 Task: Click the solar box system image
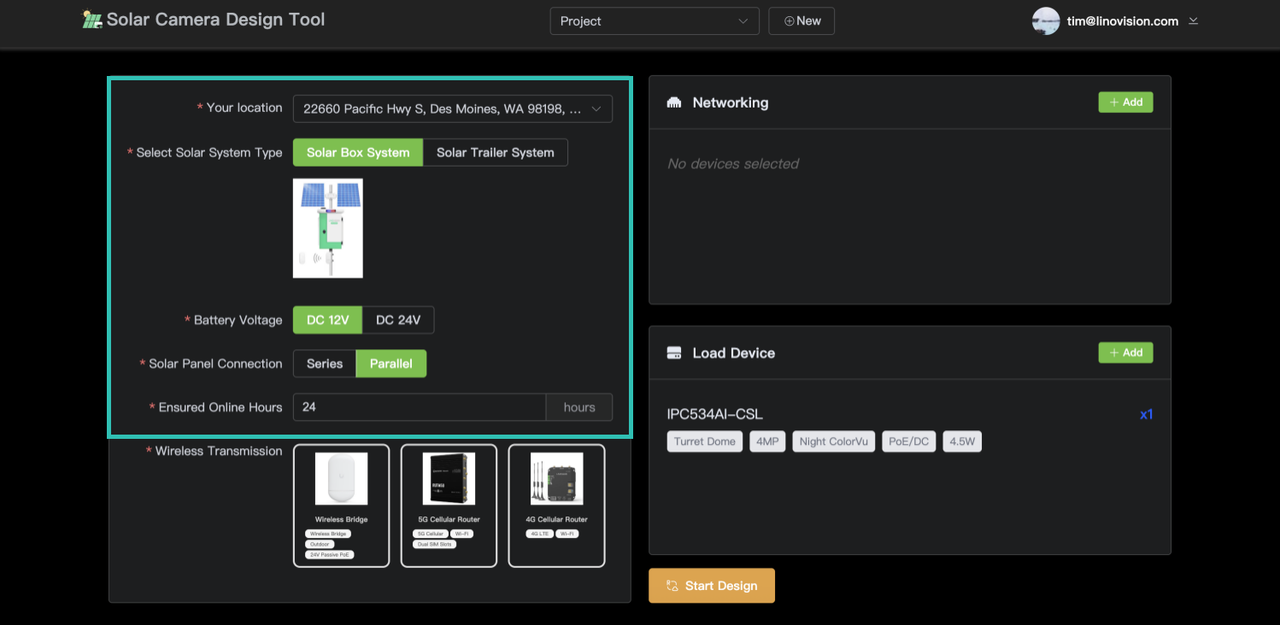tap(328, 228)
